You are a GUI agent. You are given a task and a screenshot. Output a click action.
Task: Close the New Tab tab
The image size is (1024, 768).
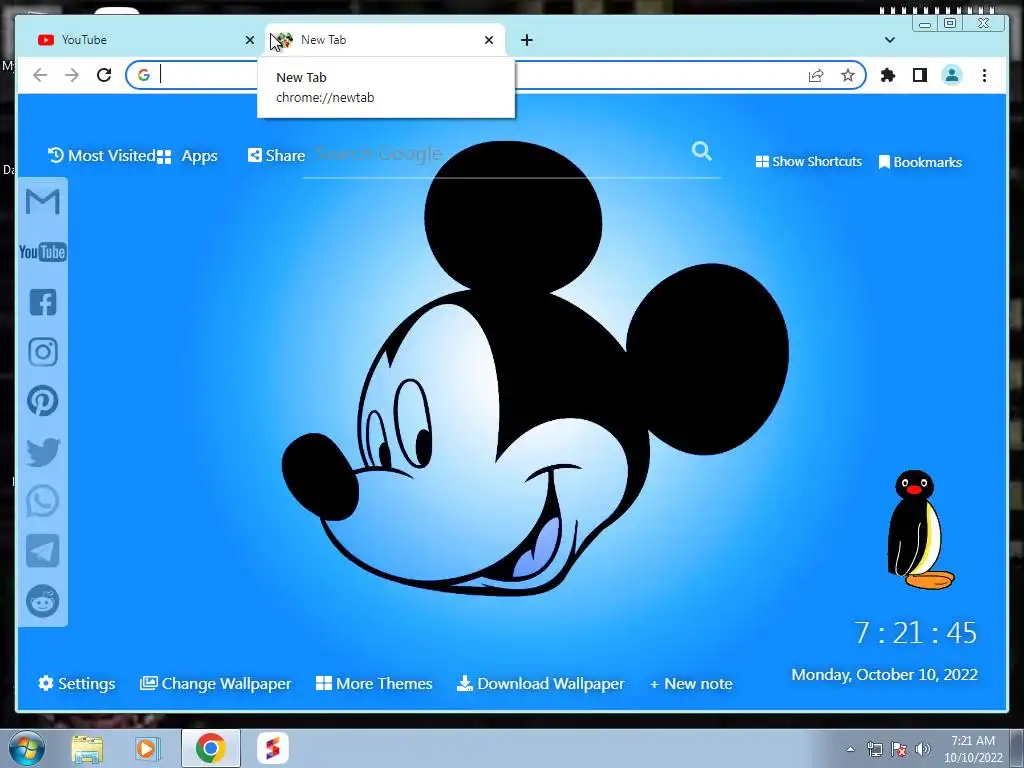[x=488, y=40]
